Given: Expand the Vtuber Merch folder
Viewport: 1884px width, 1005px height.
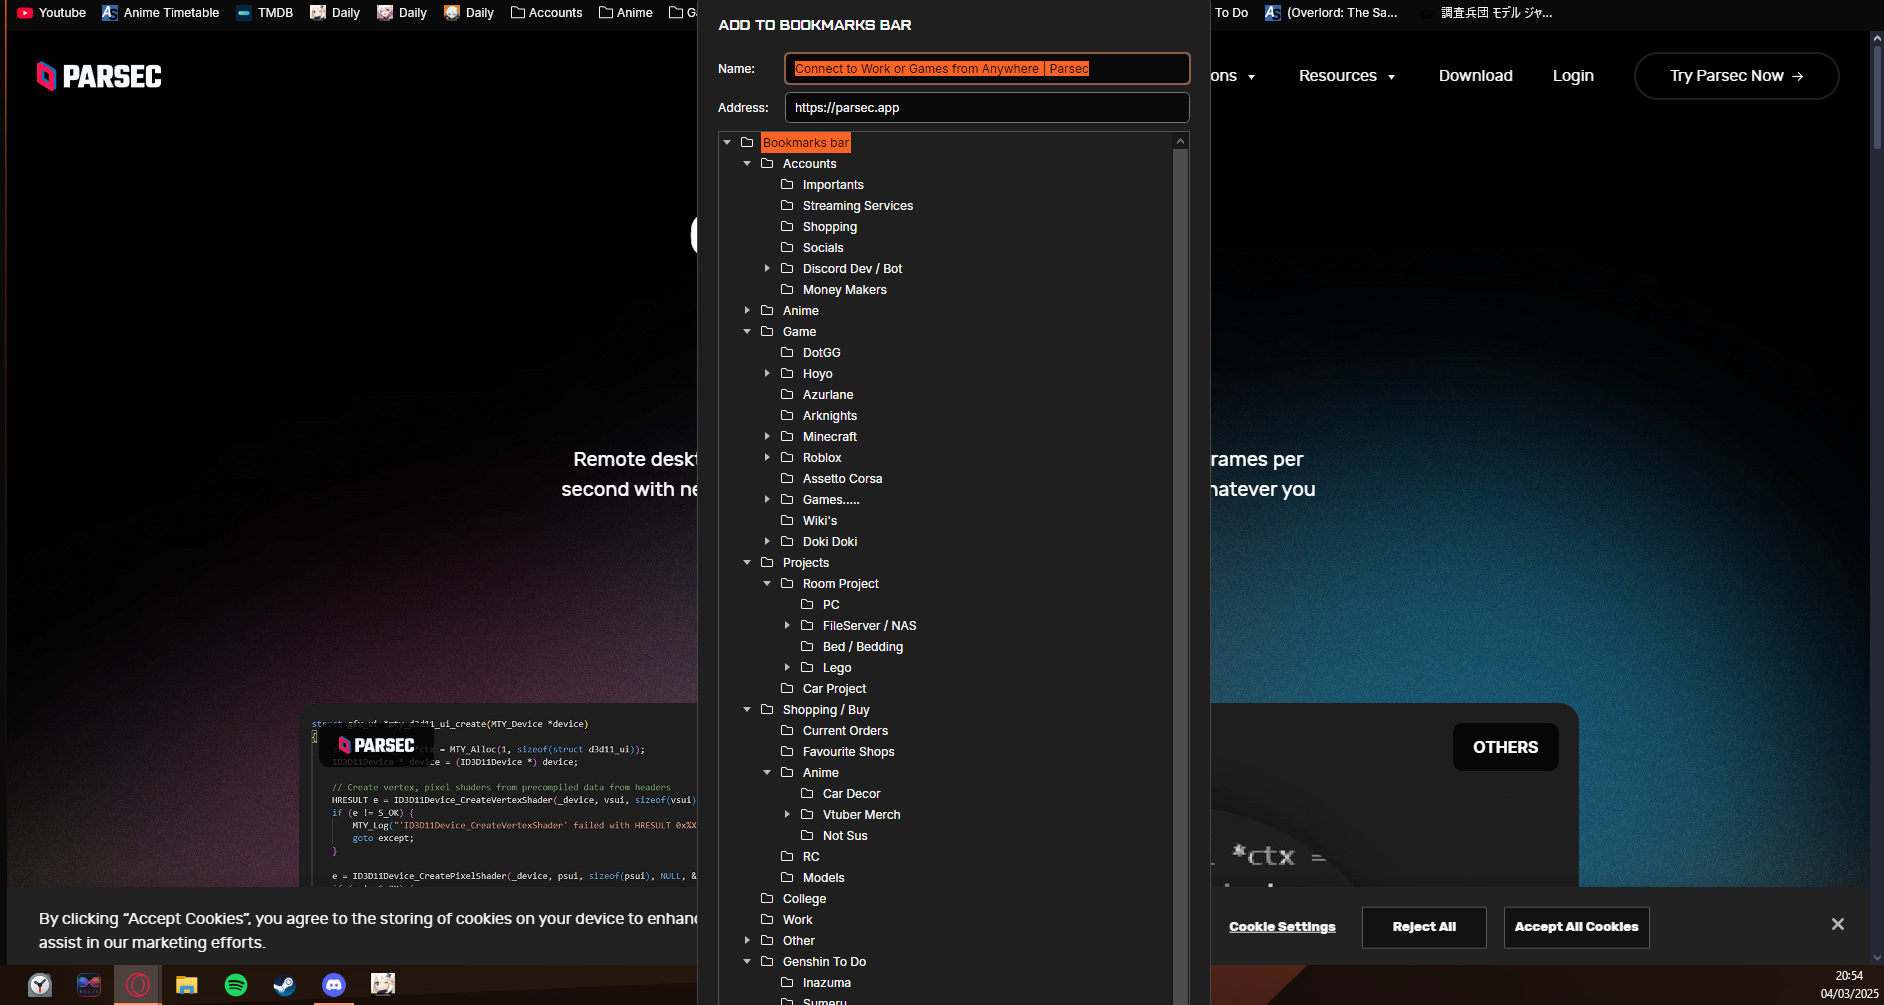Looking at the screenshot, I should coord(787,815).
